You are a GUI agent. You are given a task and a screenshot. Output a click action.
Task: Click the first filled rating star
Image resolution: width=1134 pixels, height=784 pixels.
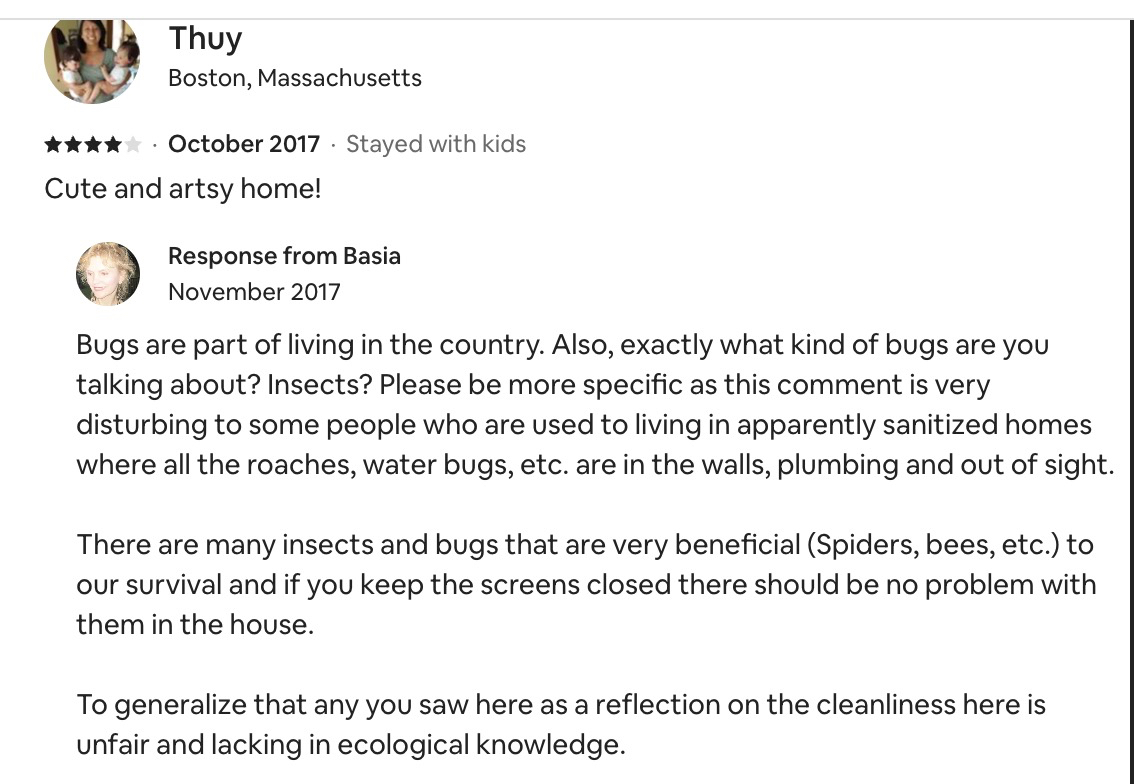(x=53, y=145)
